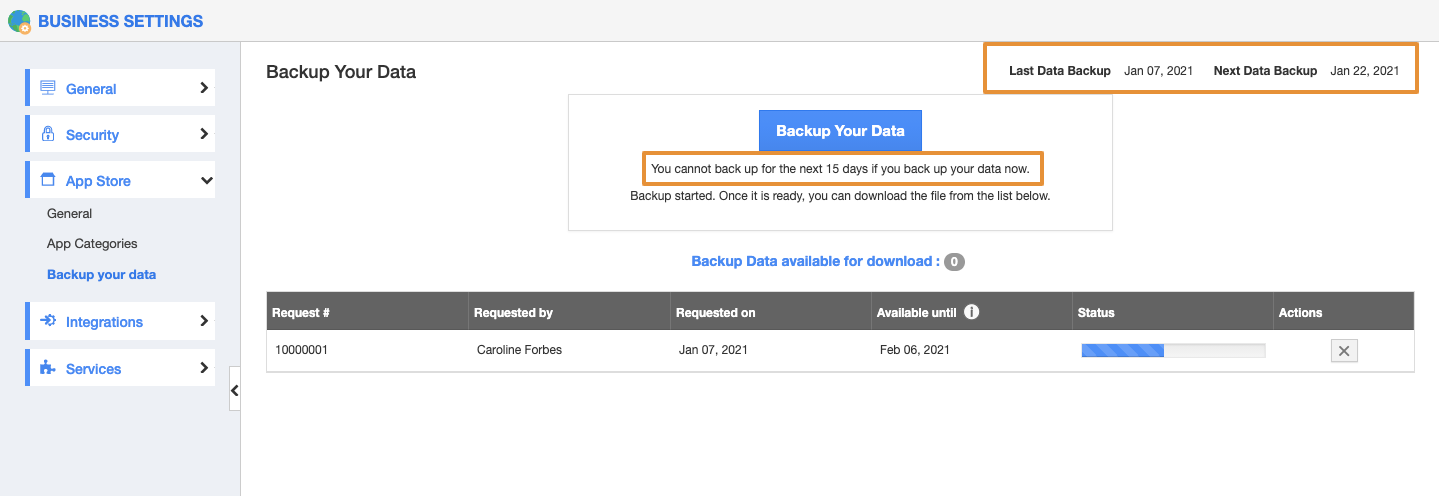This screenshot has width=1439, height=496.
Task: Click the Security padlock icon
Action: (x=48, y=134)
